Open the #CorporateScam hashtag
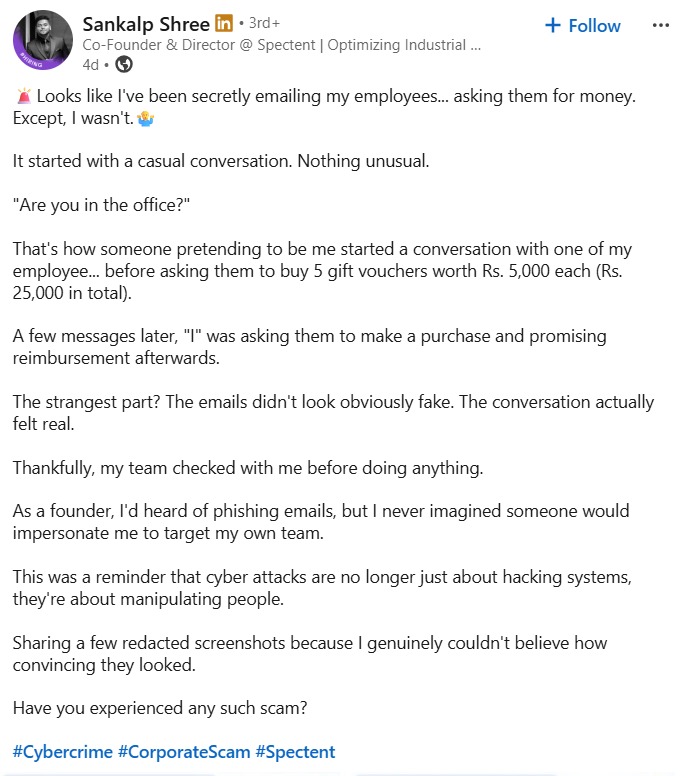Image resolution: width=685 pixels, height=776 pixels. coord(184,752)
